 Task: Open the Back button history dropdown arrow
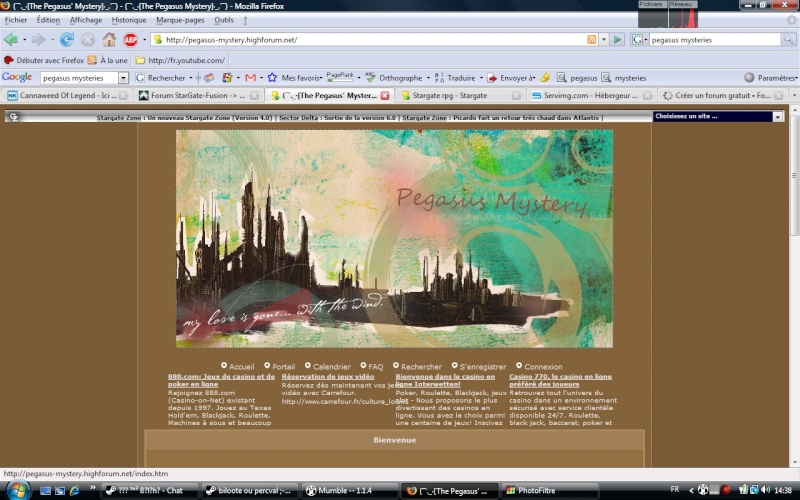24,39
